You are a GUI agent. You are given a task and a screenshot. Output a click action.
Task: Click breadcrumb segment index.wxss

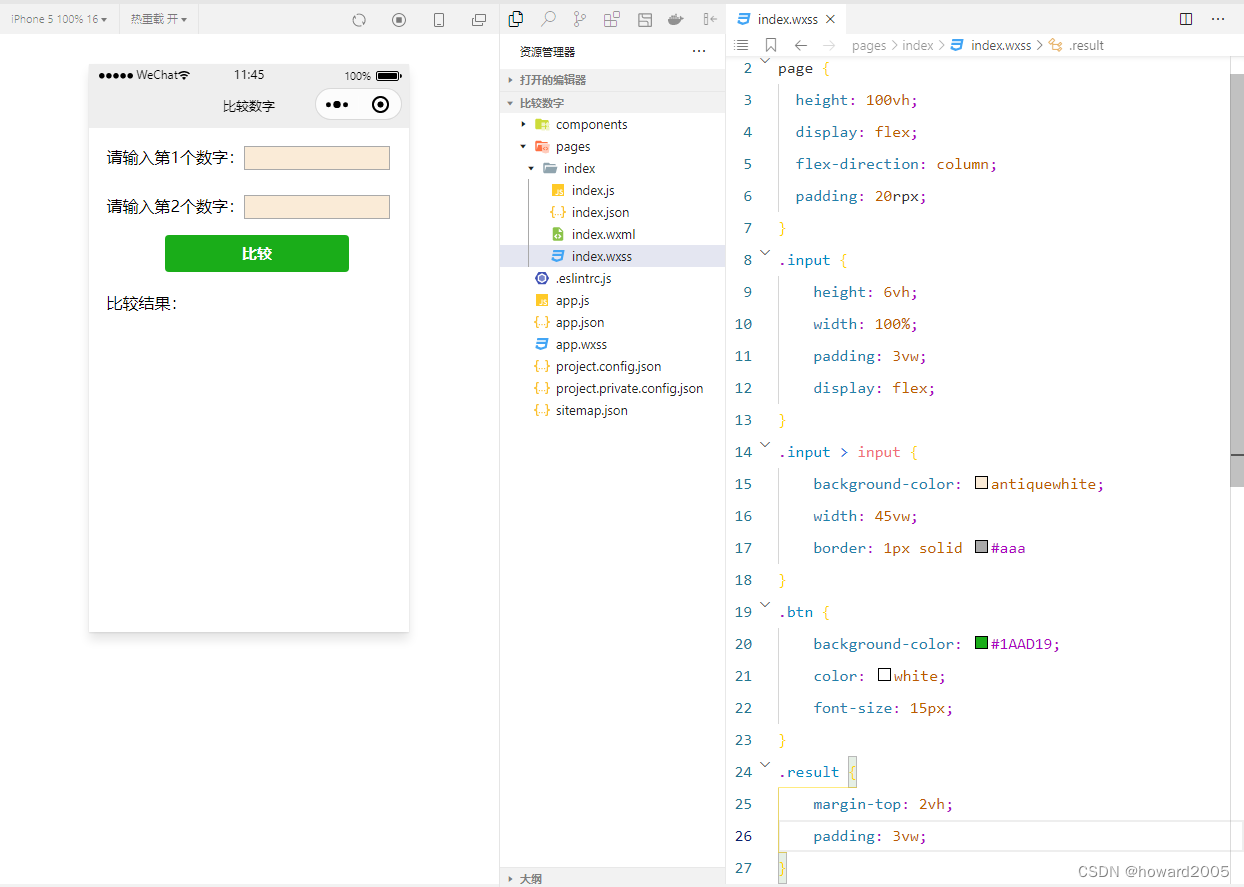click(x=1001, y=45)
